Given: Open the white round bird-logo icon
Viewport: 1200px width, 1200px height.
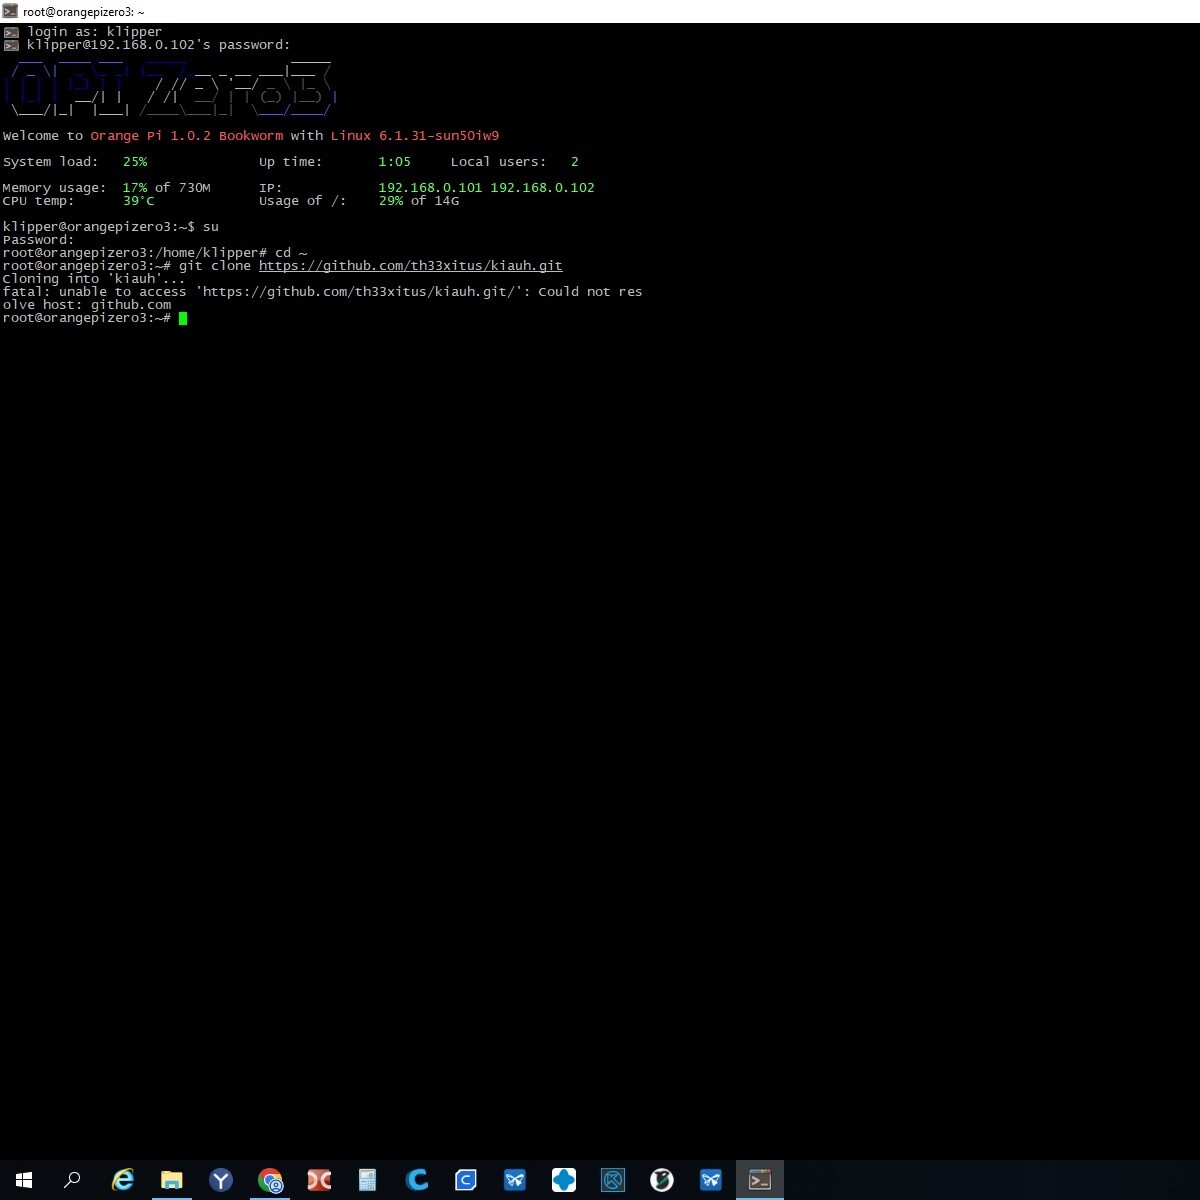Looking at the screenshot, I should click(662, 1180).
